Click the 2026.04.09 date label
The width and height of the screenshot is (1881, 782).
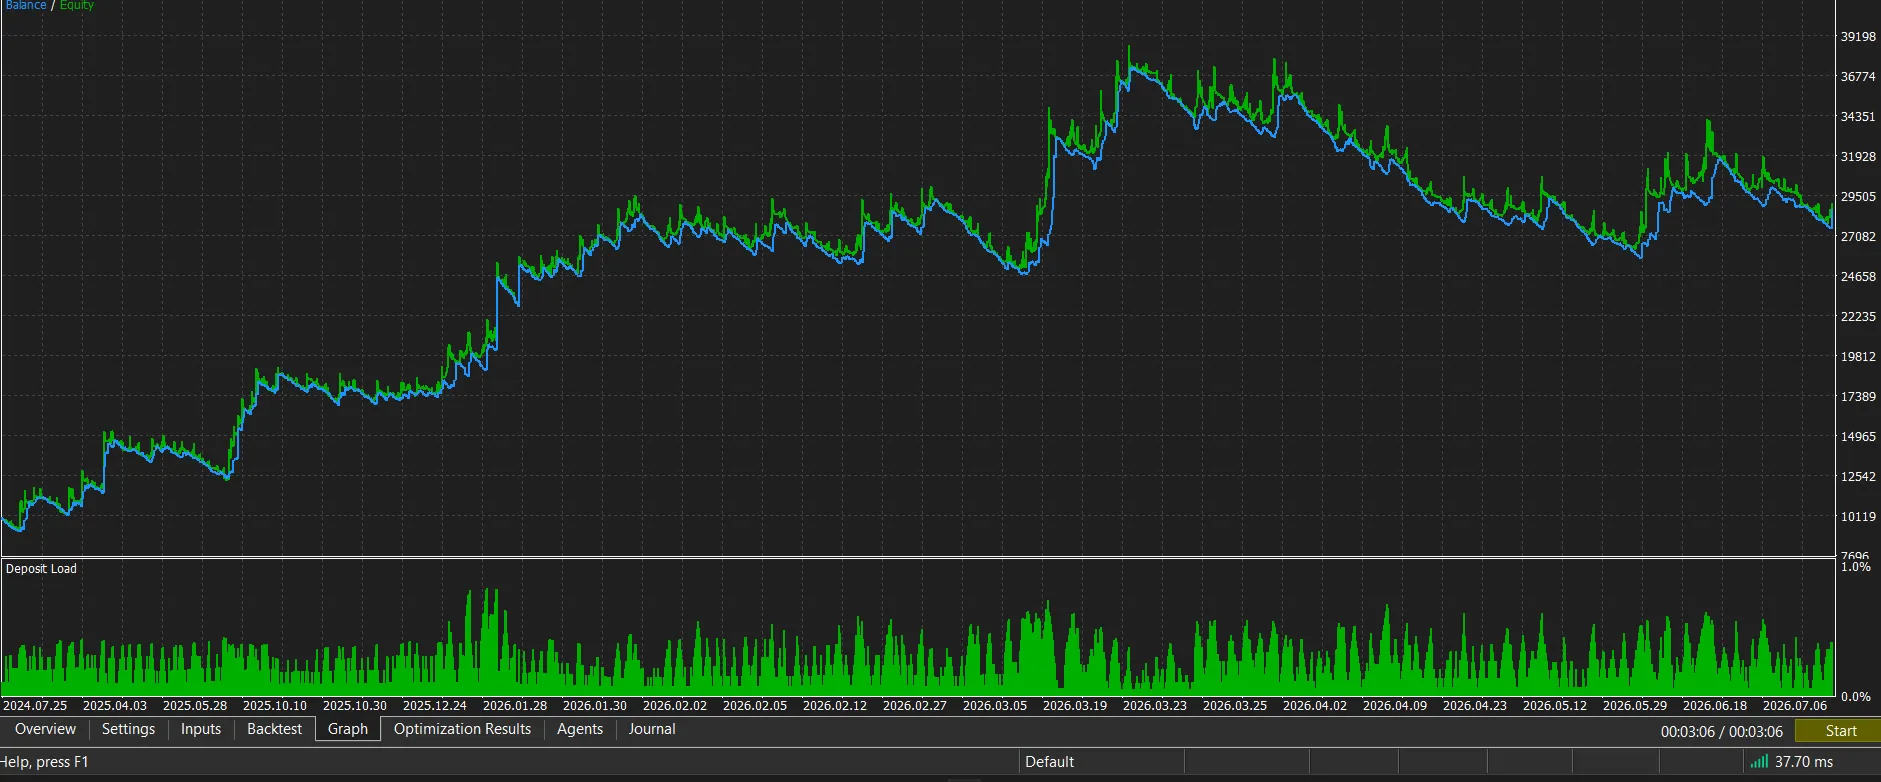click(1395, 706)
